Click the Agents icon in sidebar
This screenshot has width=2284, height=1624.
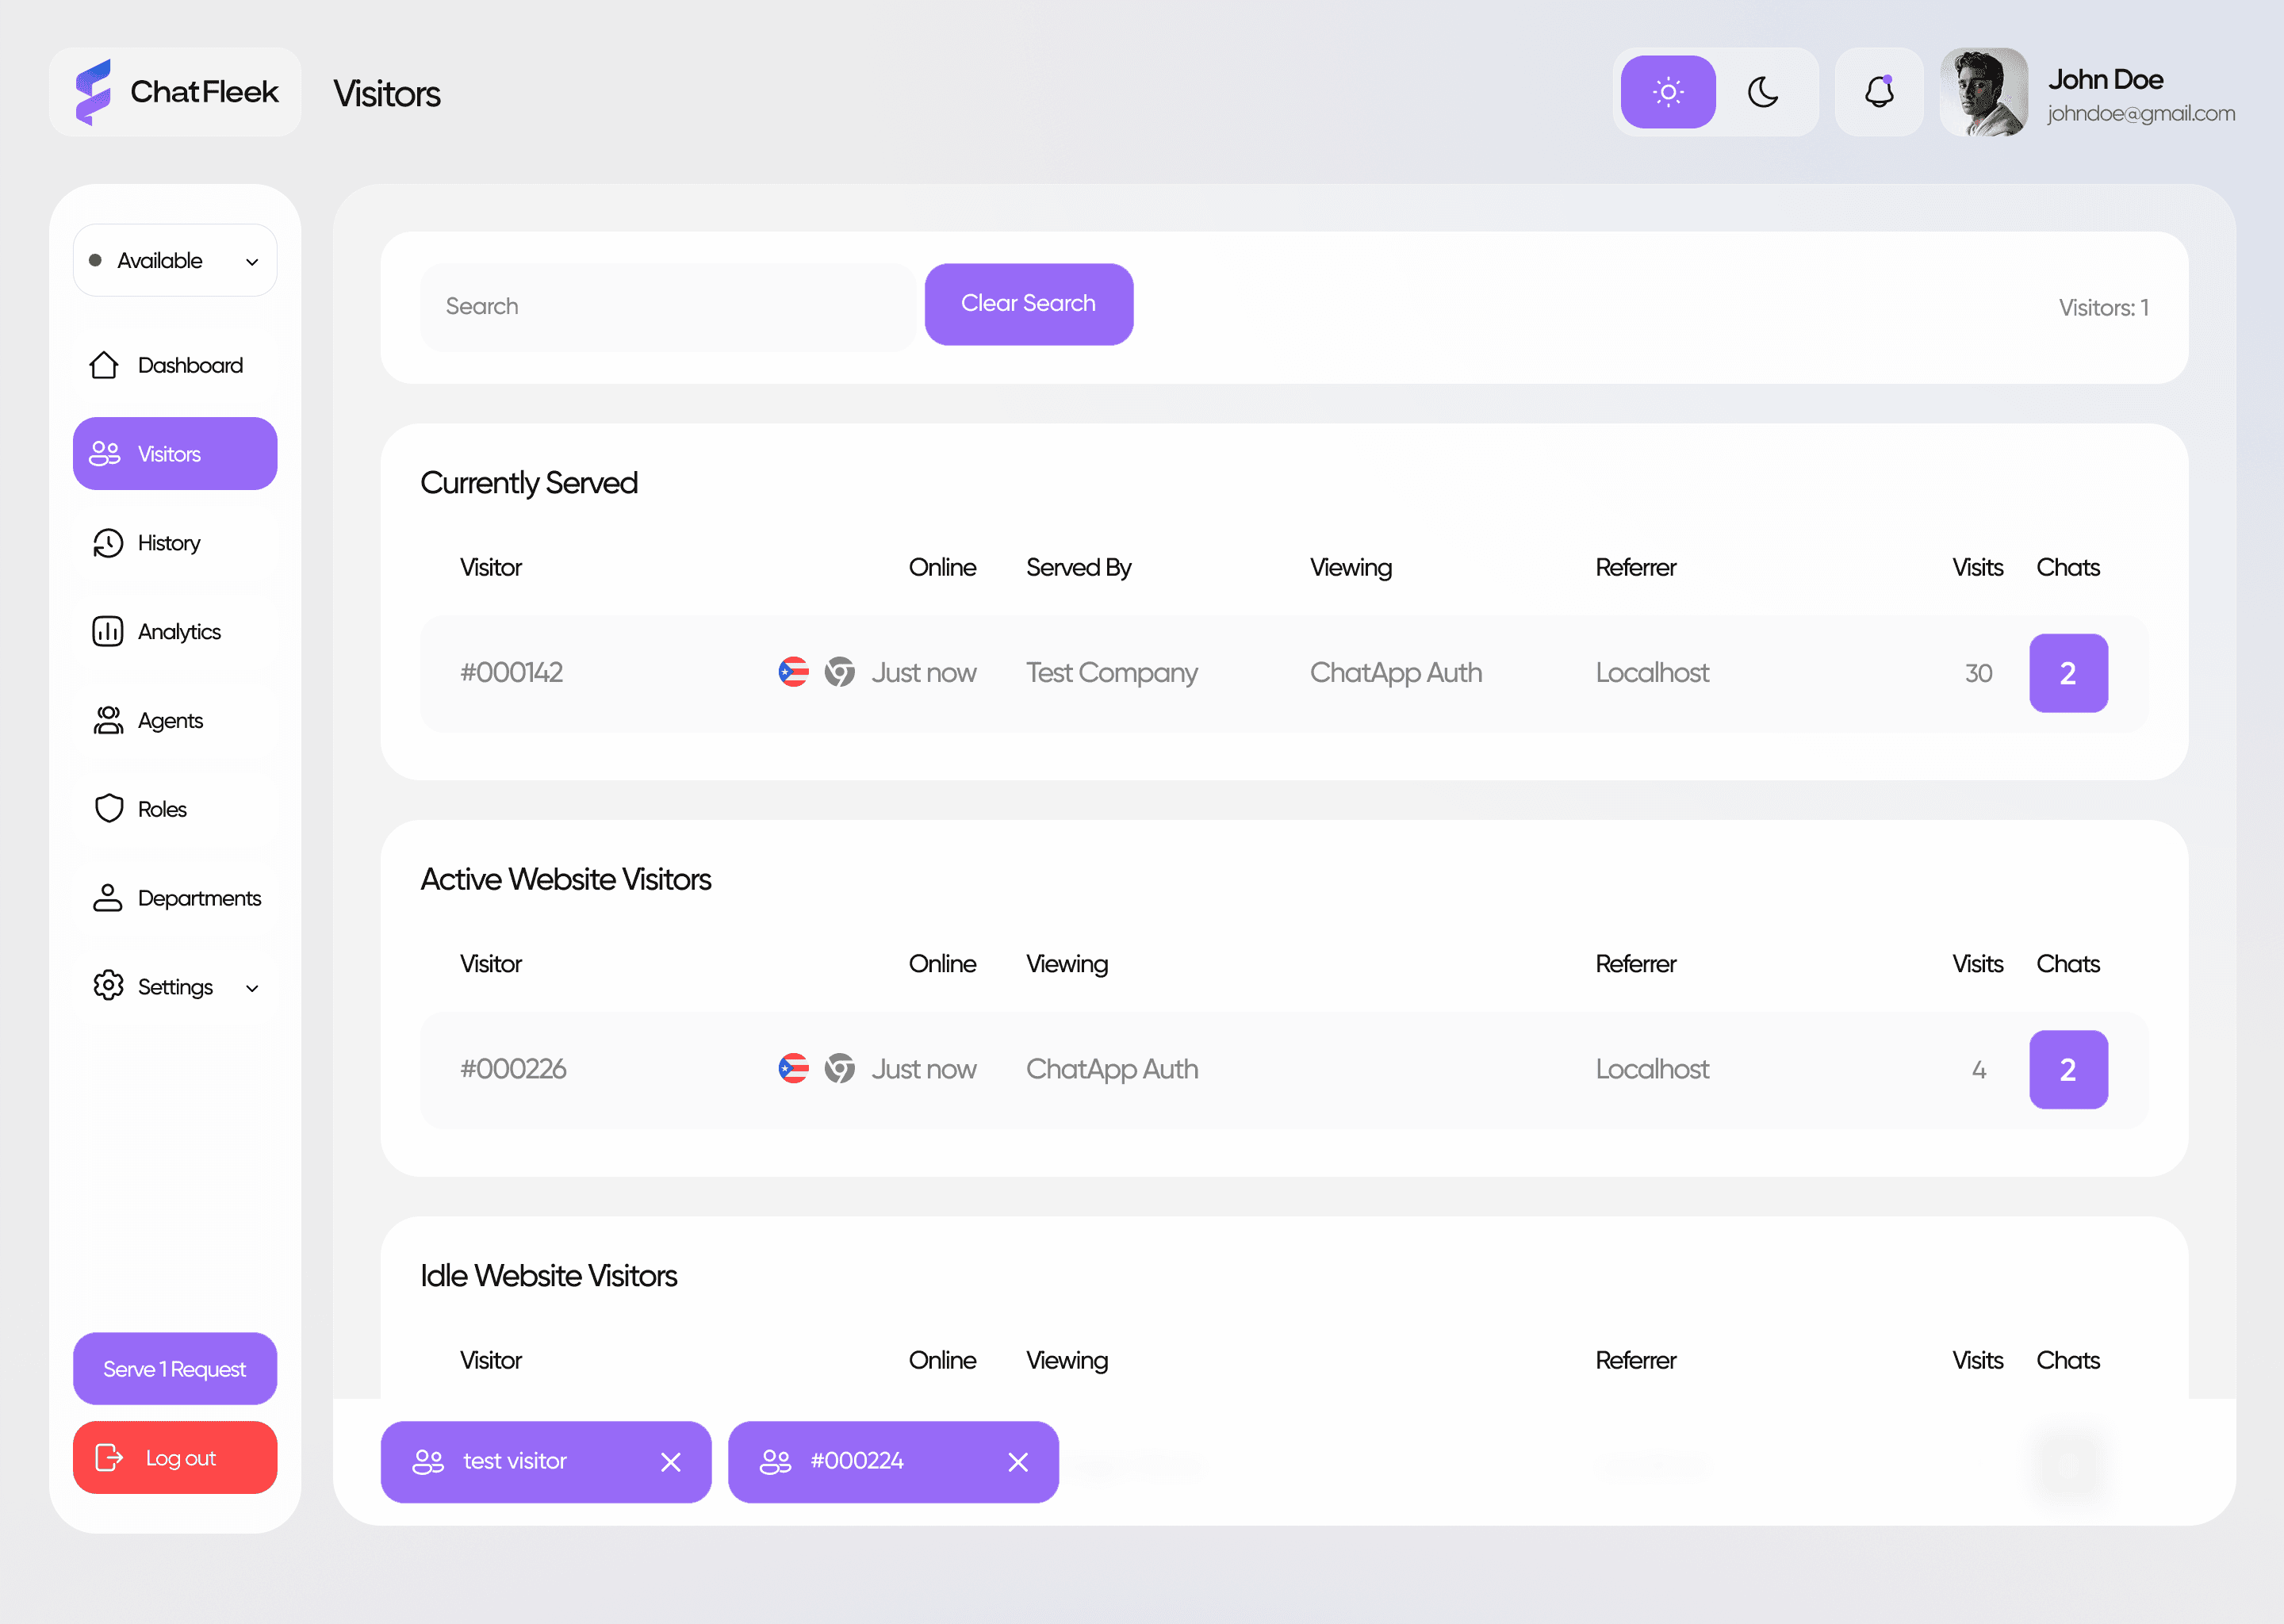[108, 720]
